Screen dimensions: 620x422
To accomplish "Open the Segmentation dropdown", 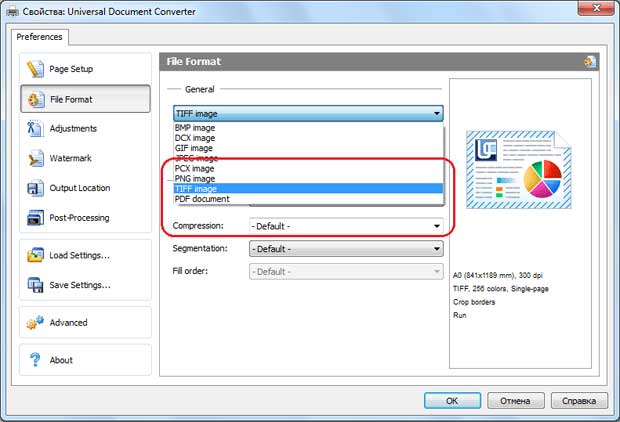I will point(346,249).
